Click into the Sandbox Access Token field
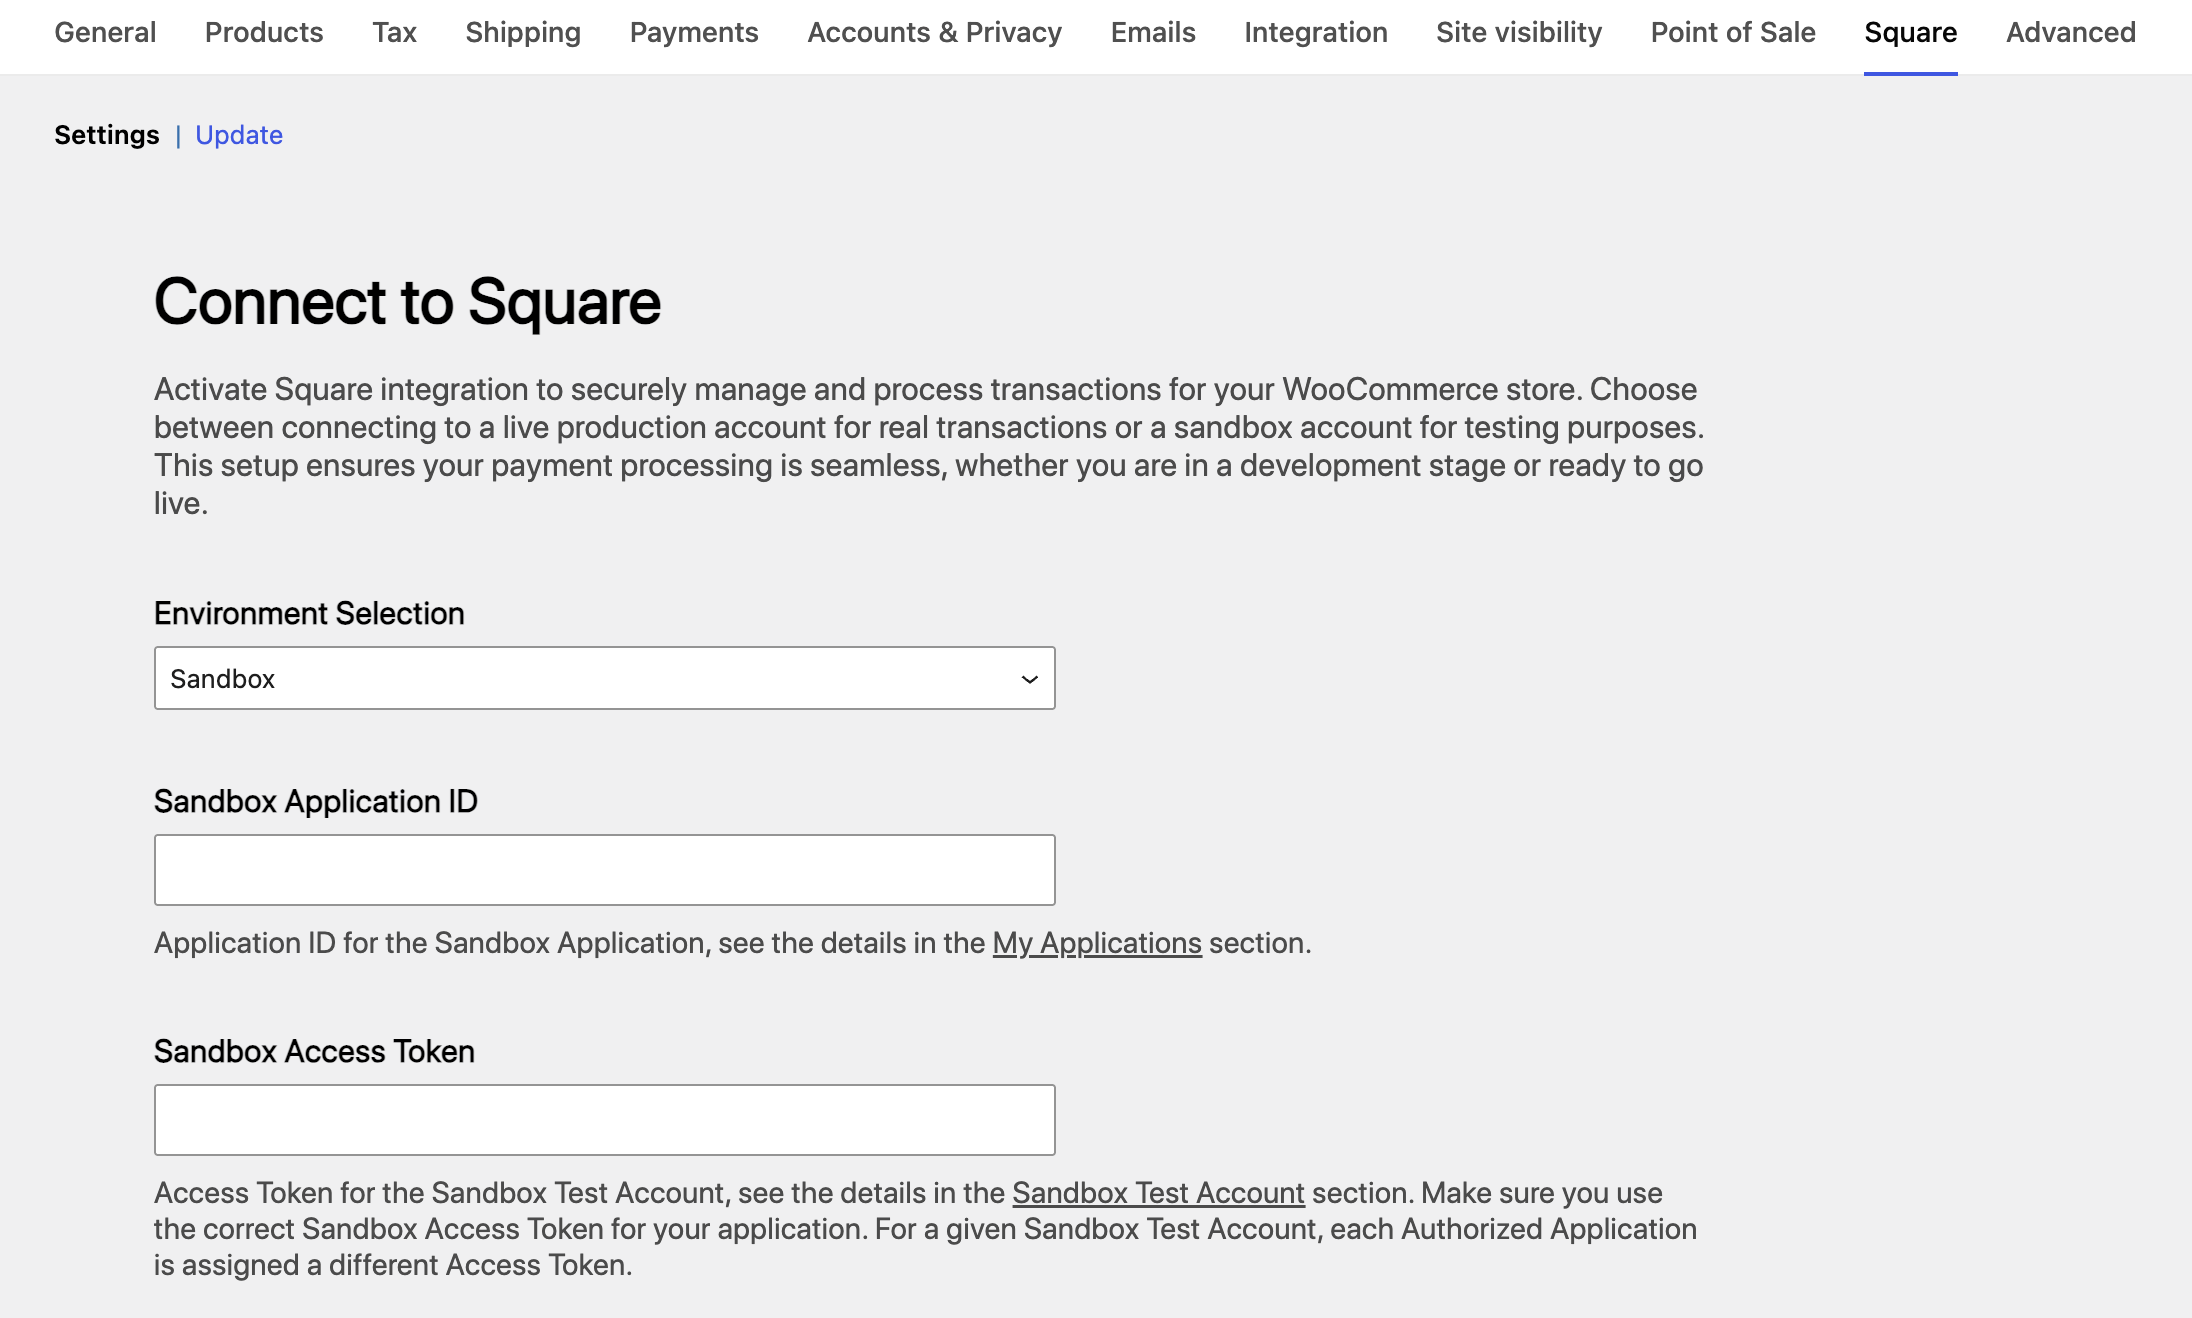2192x1318 pixels. click(x=604, y=1120)
